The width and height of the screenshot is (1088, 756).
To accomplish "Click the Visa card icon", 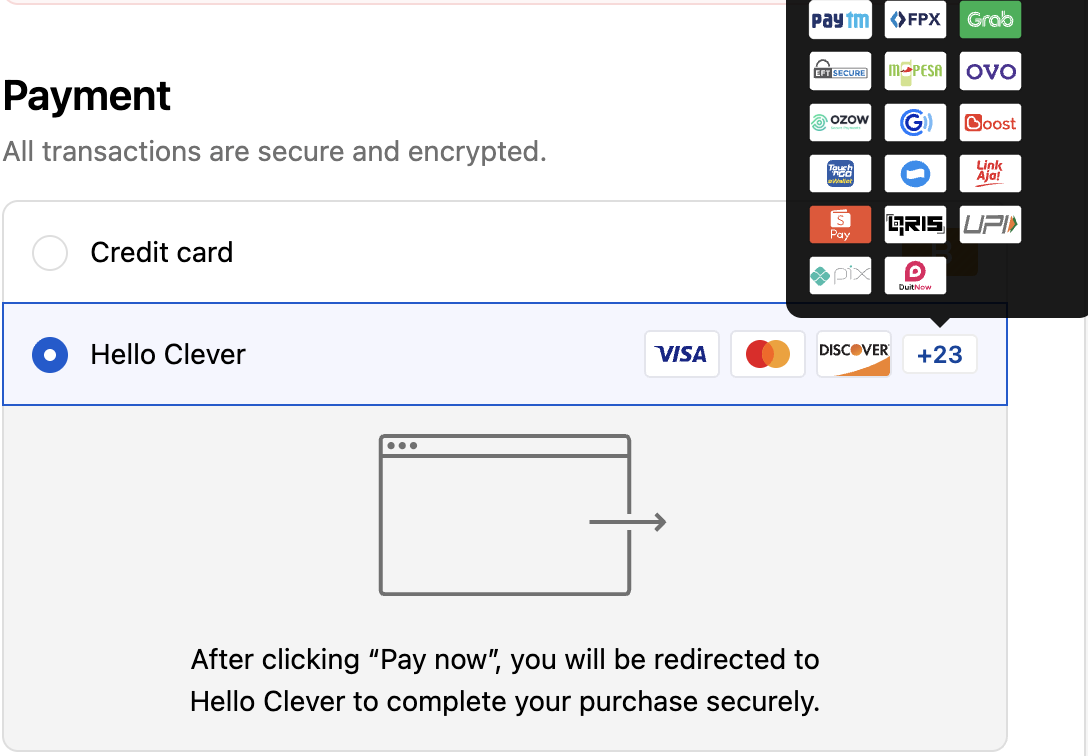I will click(x=681, y=354).
